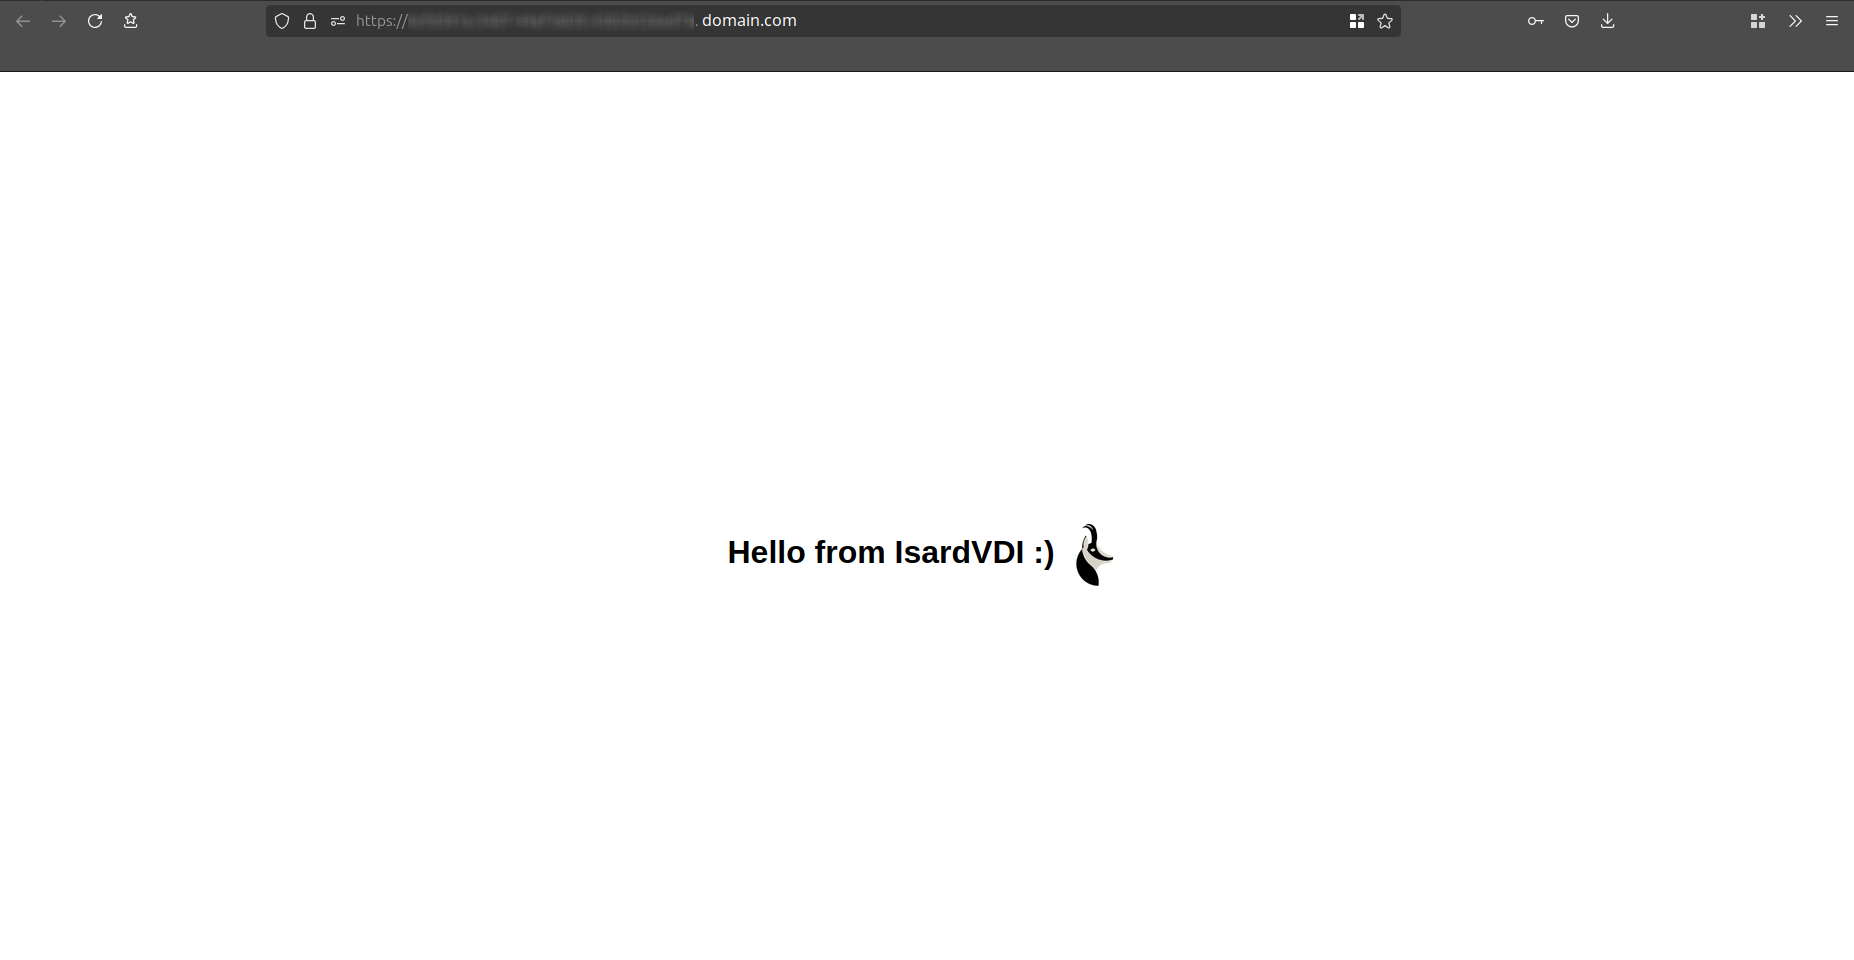The width and height of the screenshot is (1854, 960).
Task: Click the "Hello from IsardVDI :)" heading
Action: click(x=890, y=552)
